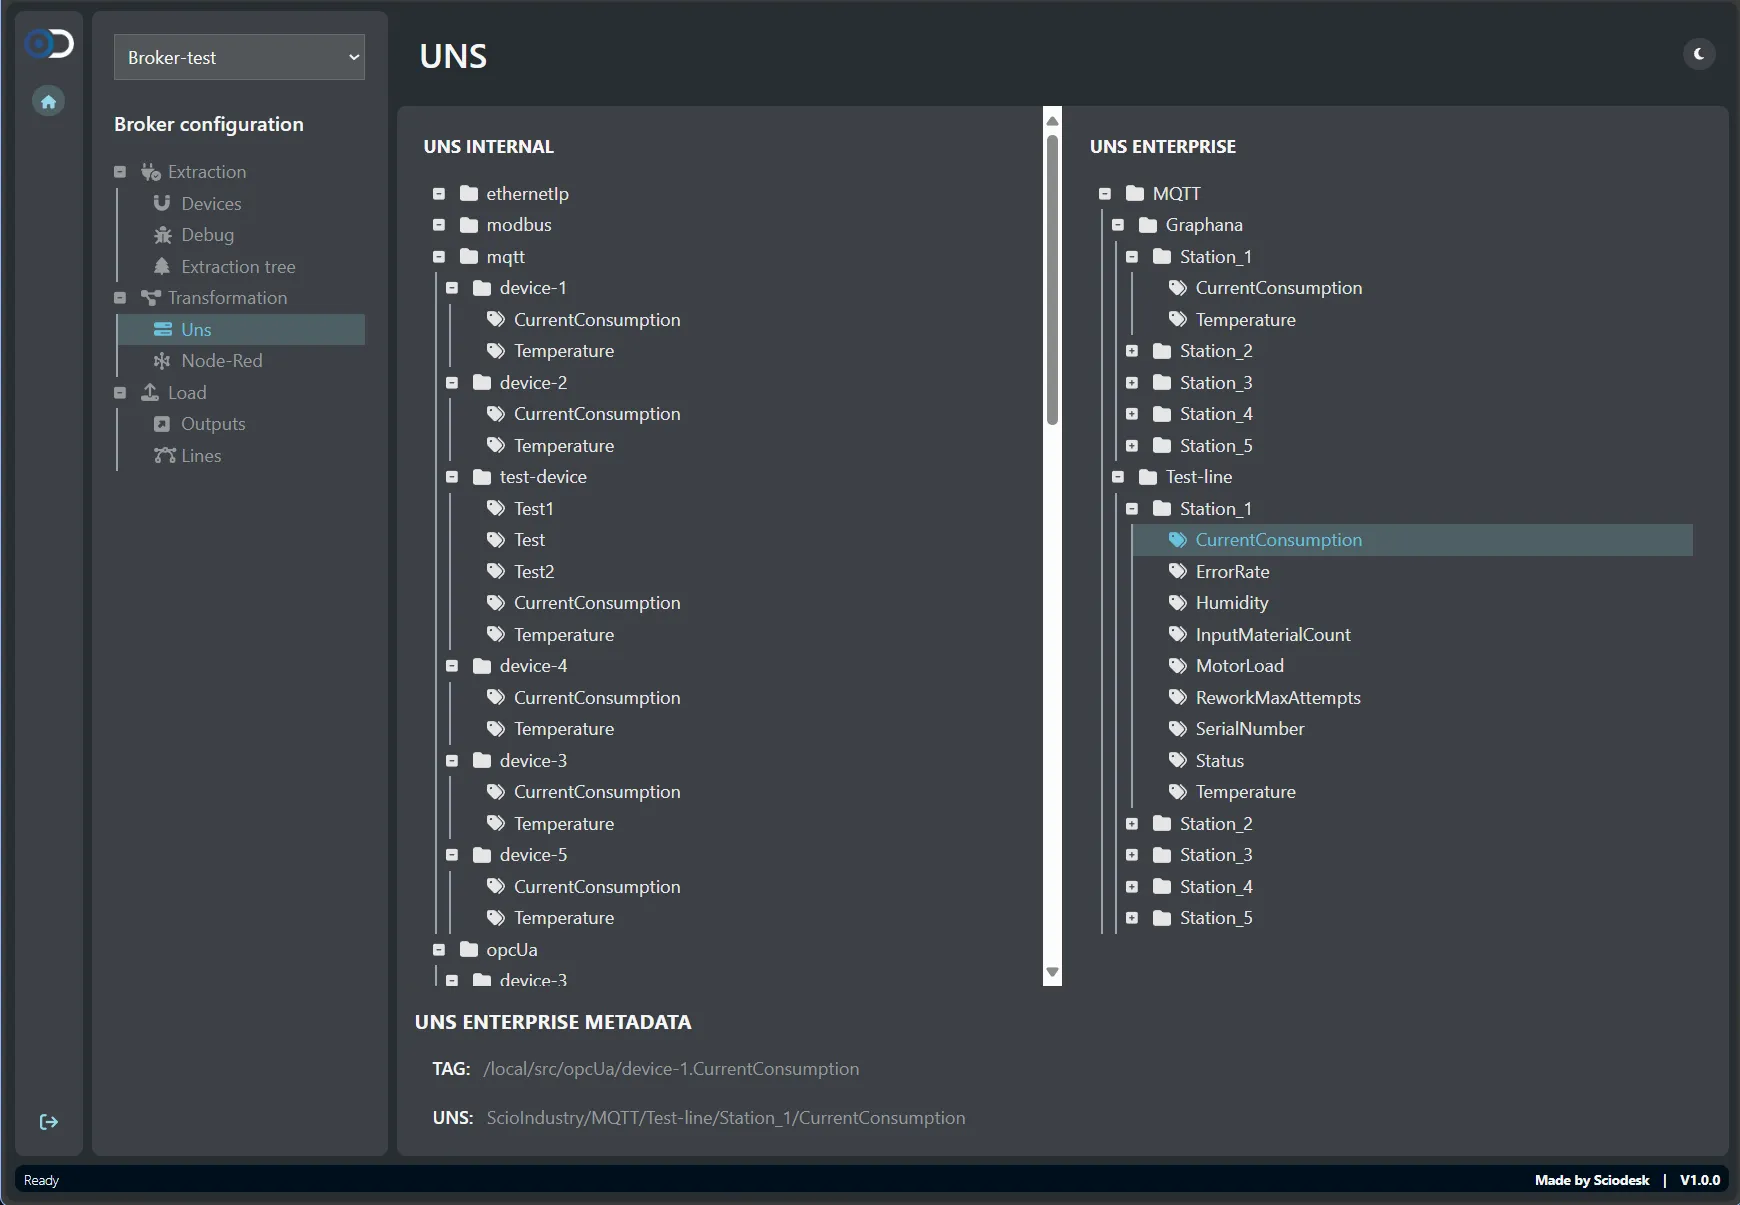Click the Node-Red icon in sidebar
Image resolution: width=1740 pixels, height=1205 pixels.
click(x=162, y=361)
